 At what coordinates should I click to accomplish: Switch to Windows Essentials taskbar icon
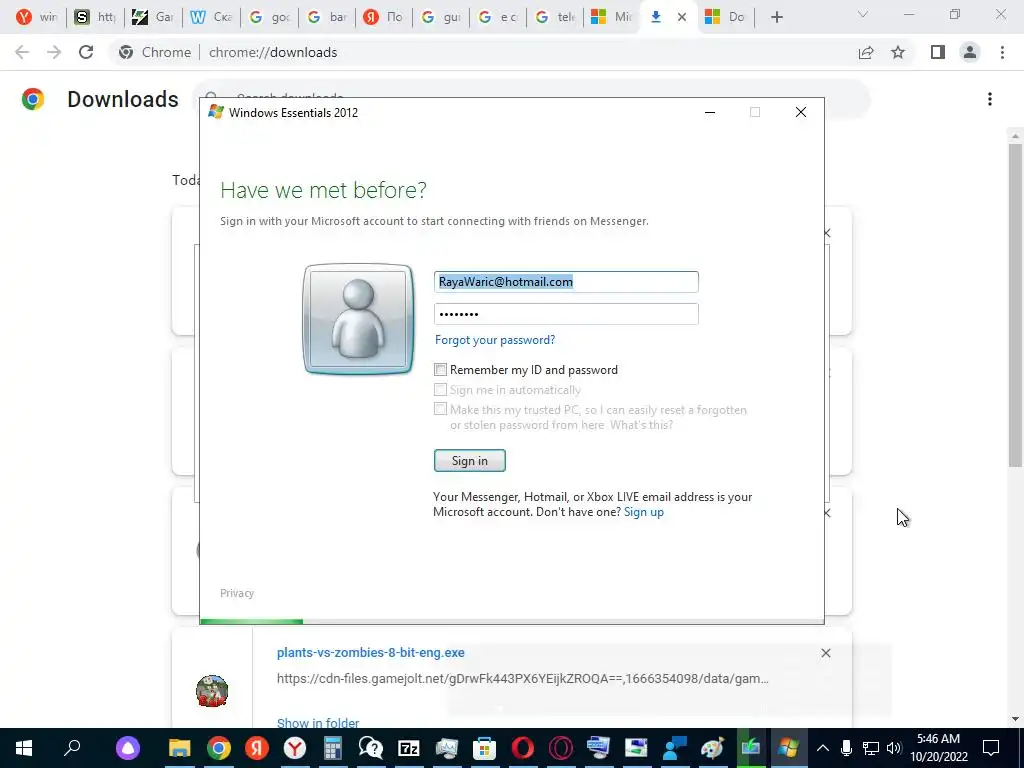788,748
